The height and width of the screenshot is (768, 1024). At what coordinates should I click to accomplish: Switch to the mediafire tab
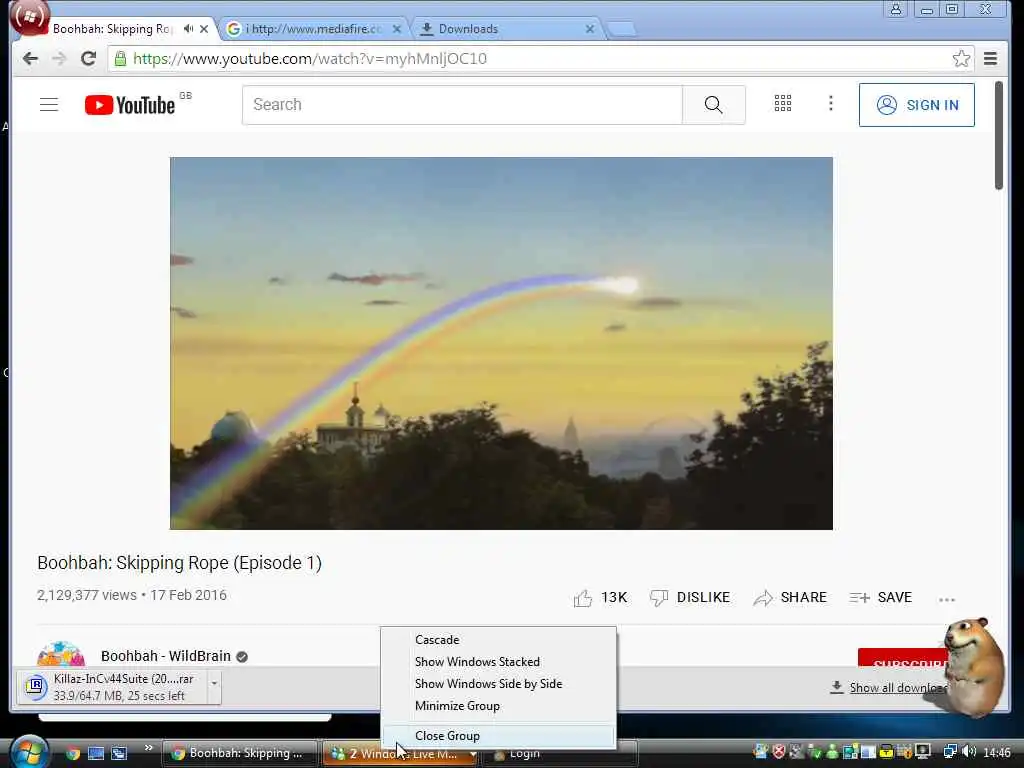tap(312, 29)
